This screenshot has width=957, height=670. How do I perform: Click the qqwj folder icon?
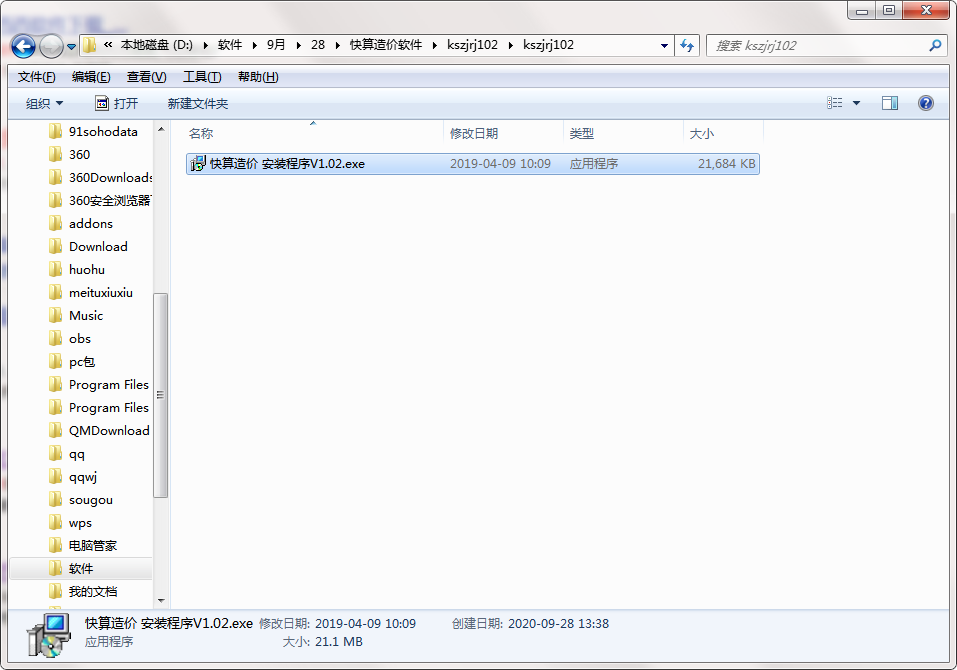56,477
